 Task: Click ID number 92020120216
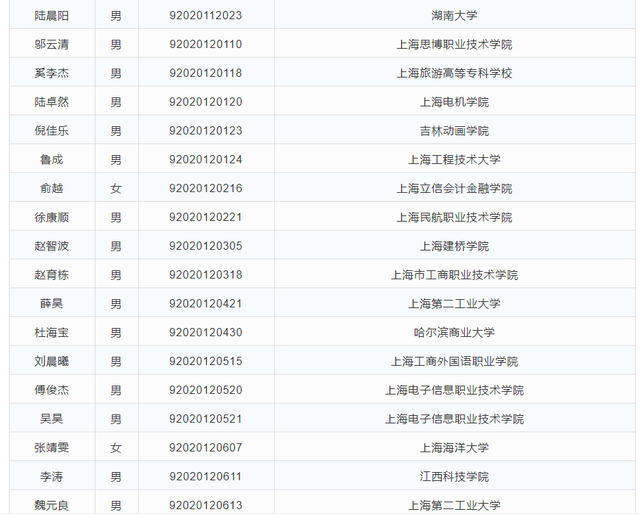coord(206,188)
